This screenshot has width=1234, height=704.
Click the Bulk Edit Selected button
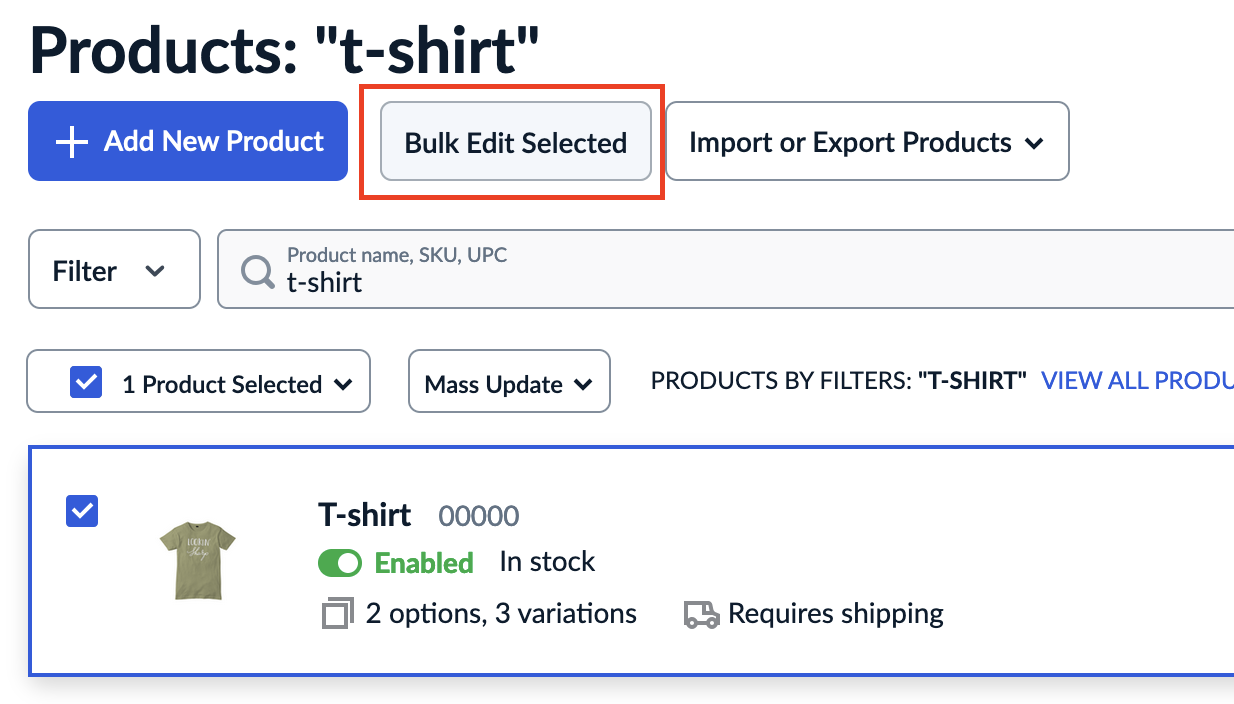tap(515, 142)
